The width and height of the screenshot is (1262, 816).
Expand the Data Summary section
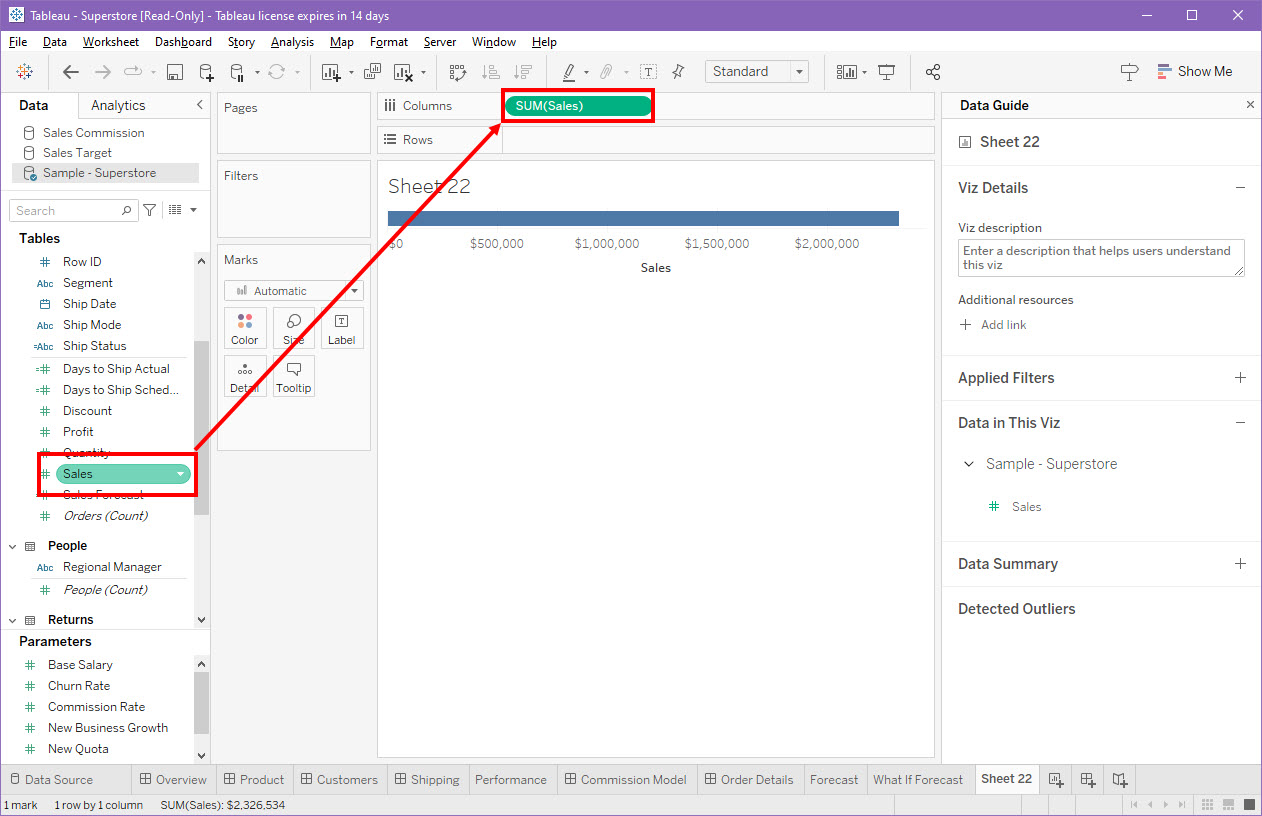(x=1240, y=564)
